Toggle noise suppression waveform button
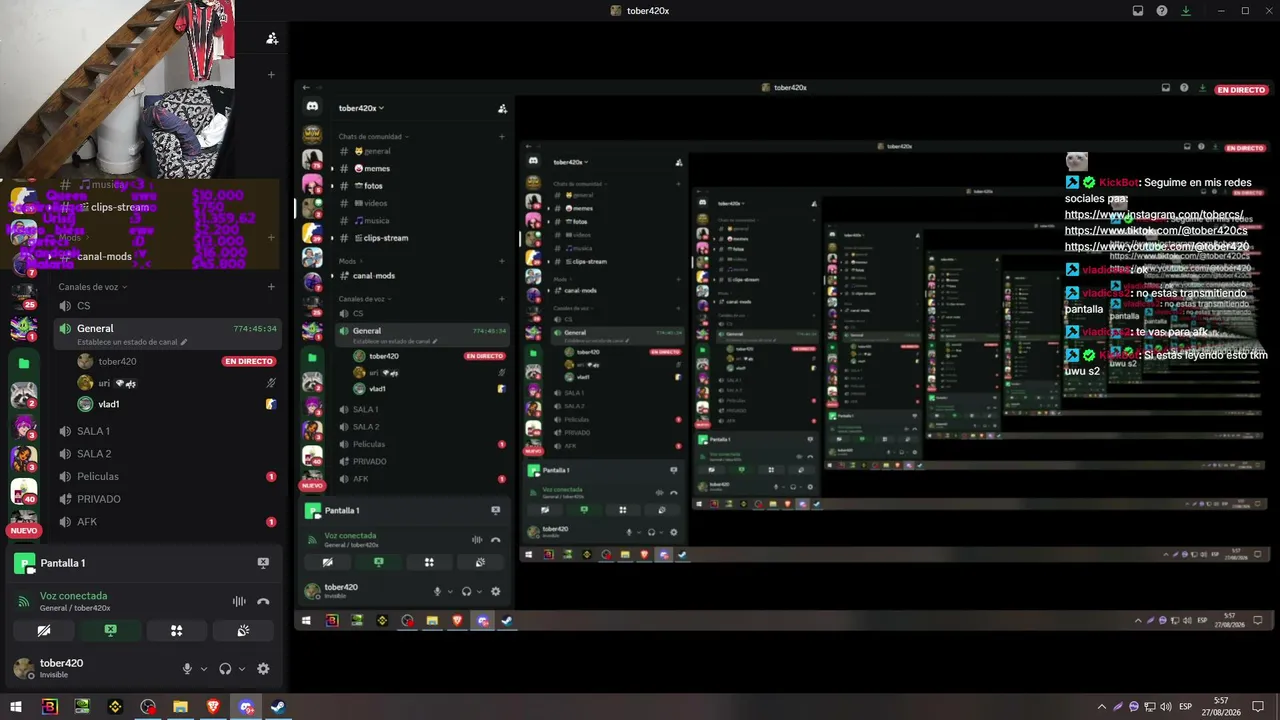The height and width of the screenshot is (720, 1280). coord(239,601)
